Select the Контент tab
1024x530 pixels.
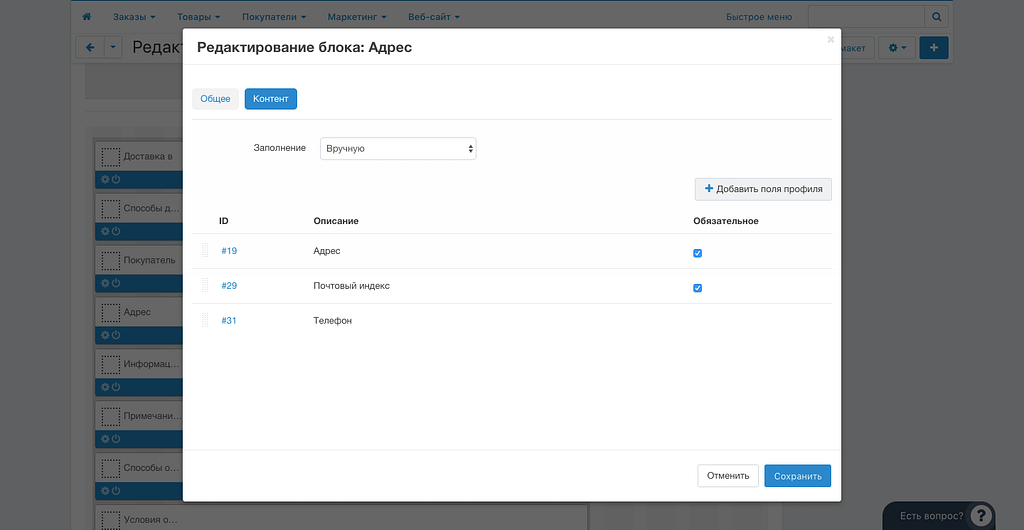270,99
